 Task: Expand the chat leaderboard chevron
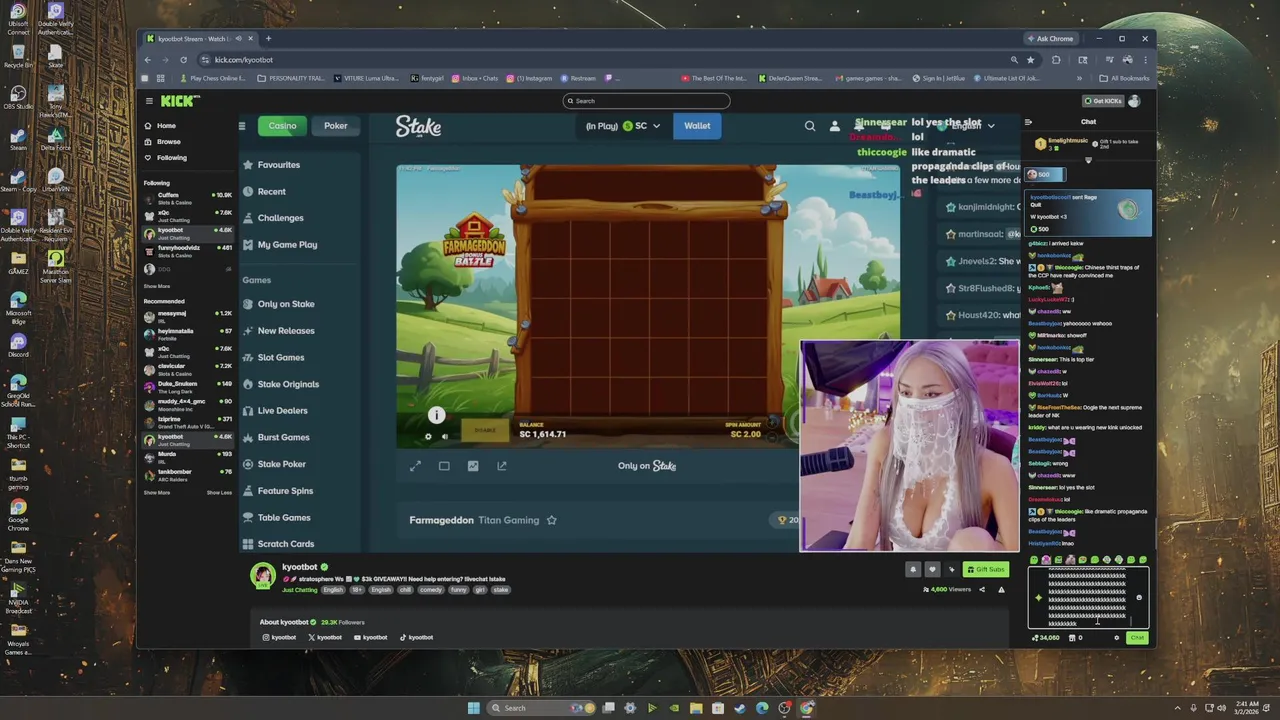[x=1088, y=160]
